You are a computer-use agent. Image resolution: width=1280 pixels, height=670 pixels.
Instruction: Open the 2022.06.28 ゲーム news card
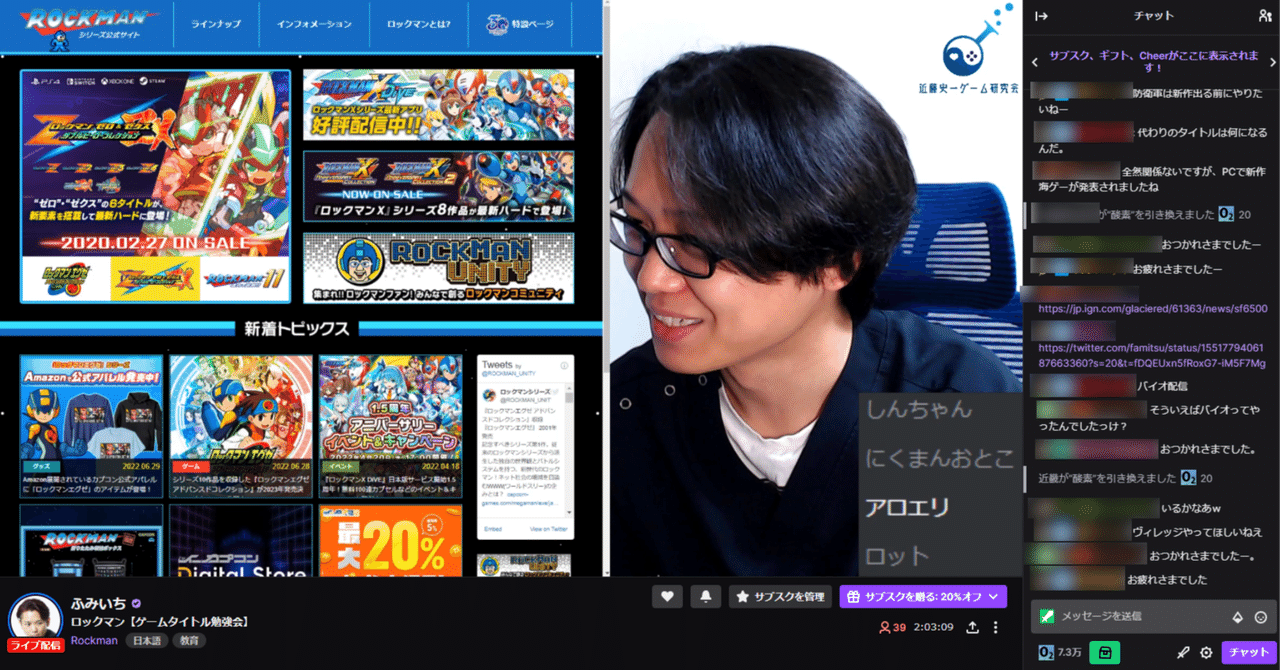click(240, 425)
